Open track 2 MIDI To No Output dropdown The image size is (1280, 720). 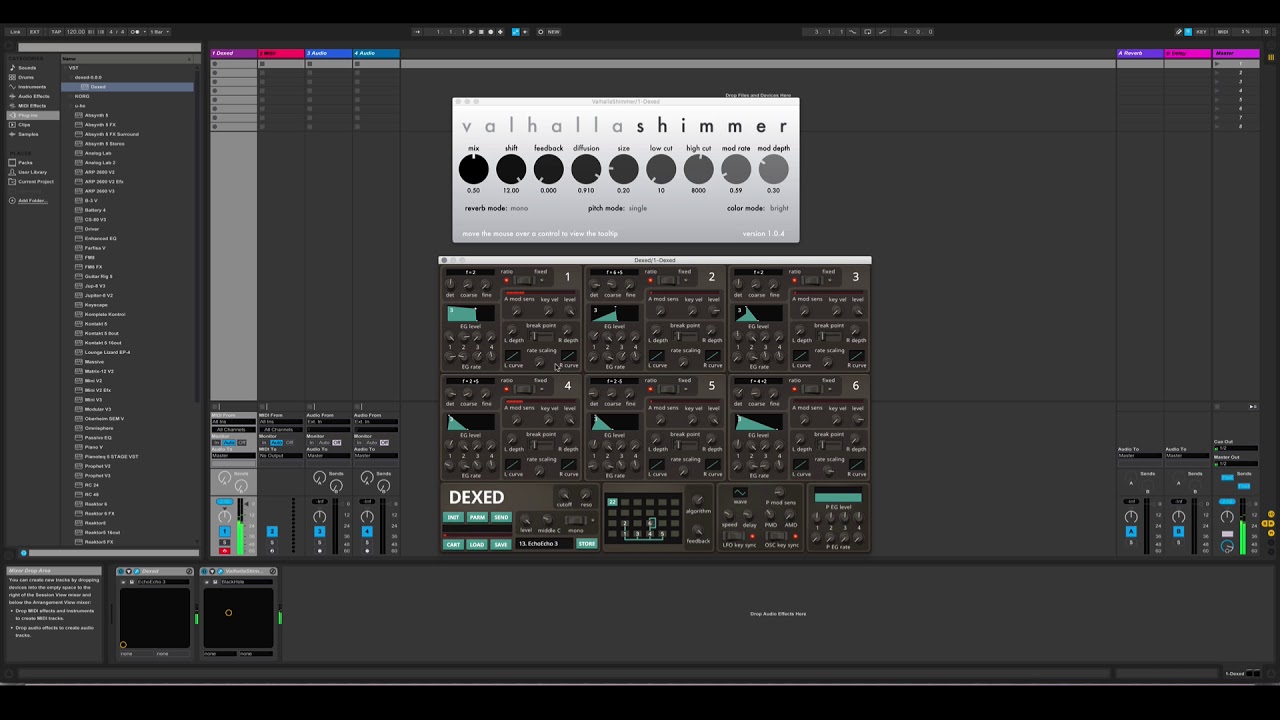(280, 456)
